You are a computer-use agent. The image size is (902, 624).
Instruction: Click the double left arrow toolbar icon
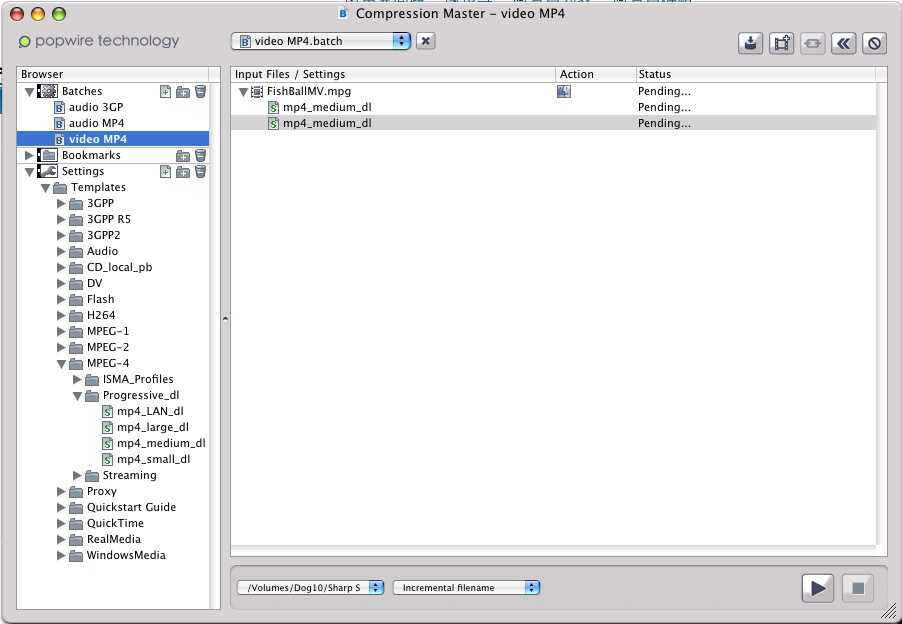click(843, 43)
